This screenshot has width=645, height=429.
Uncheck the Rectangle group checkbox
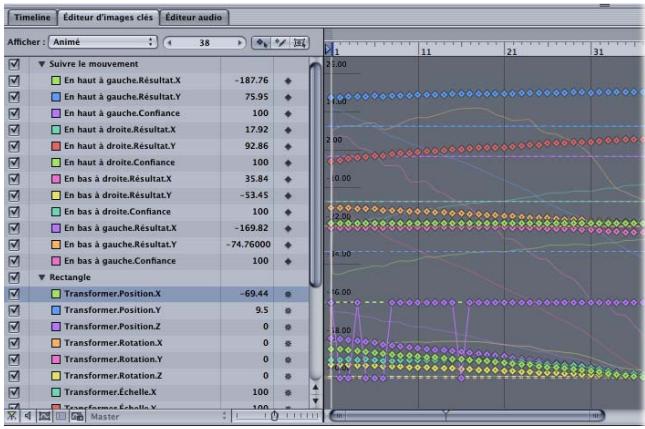pyautogui.click(x=14, y=277)
